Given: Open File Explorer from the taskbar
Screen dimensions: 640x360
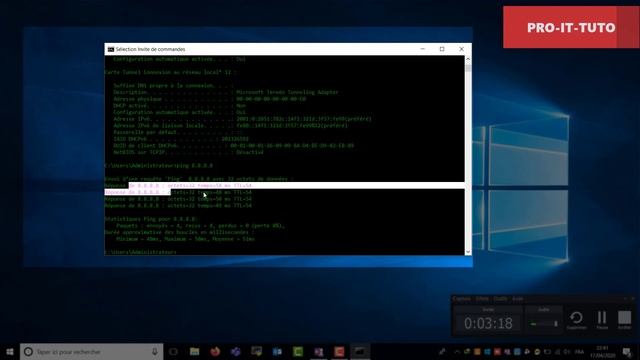Looking at the screenshot, I should [194, 351].
